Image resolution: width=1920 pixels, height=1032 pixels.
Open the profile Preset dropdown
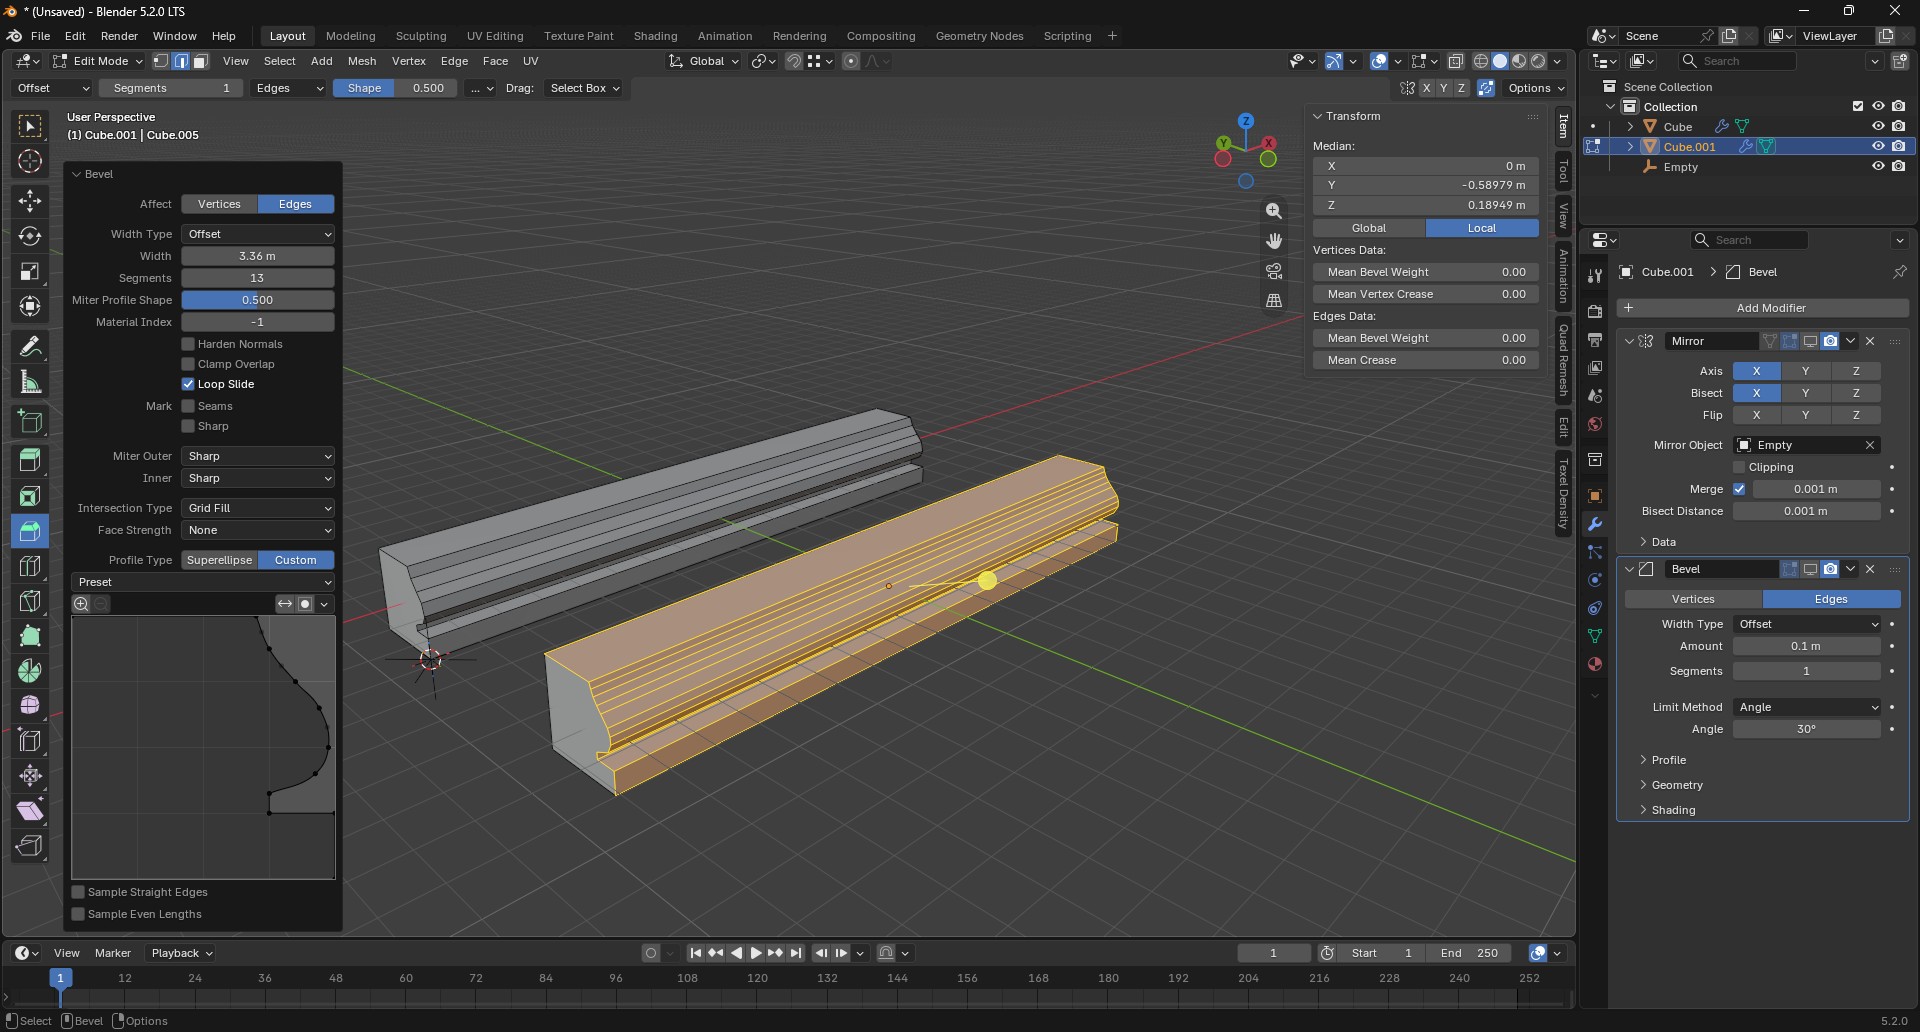click(203, 582)
